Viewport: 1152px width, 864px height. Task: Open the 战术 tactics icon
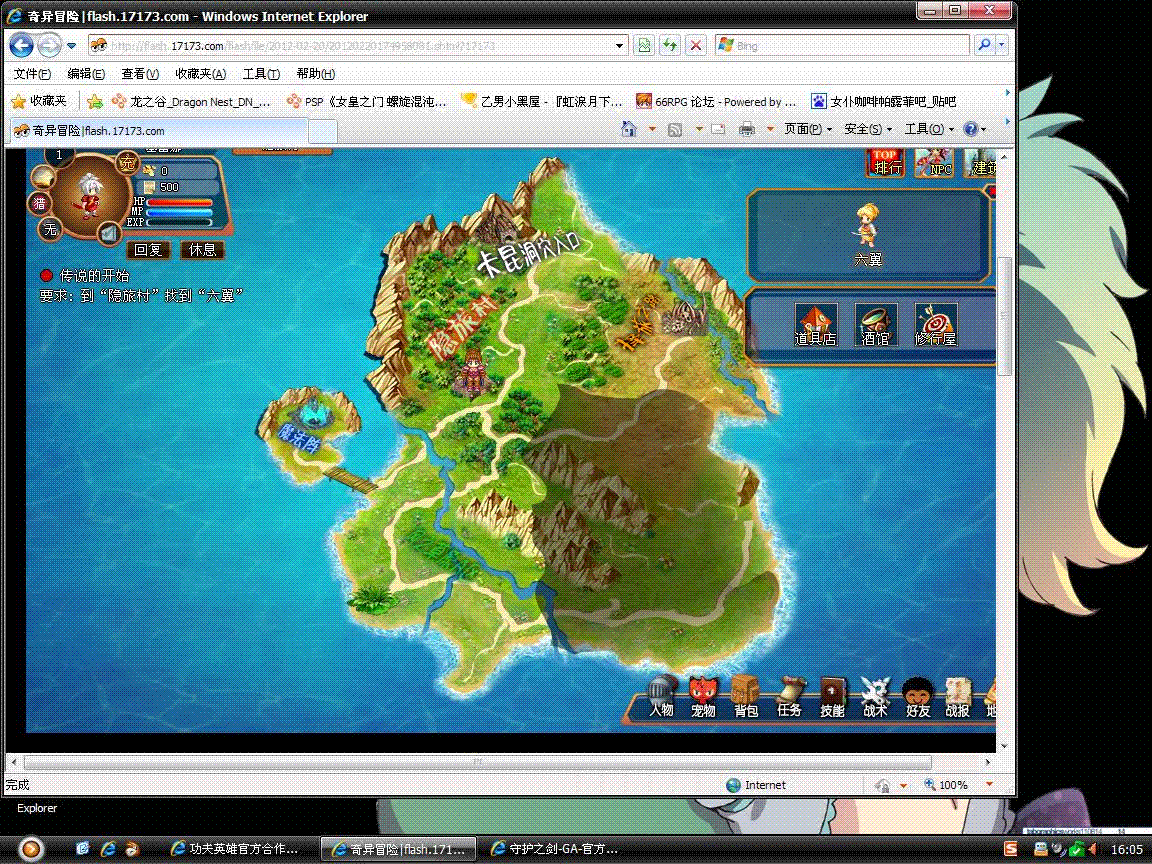875,697
